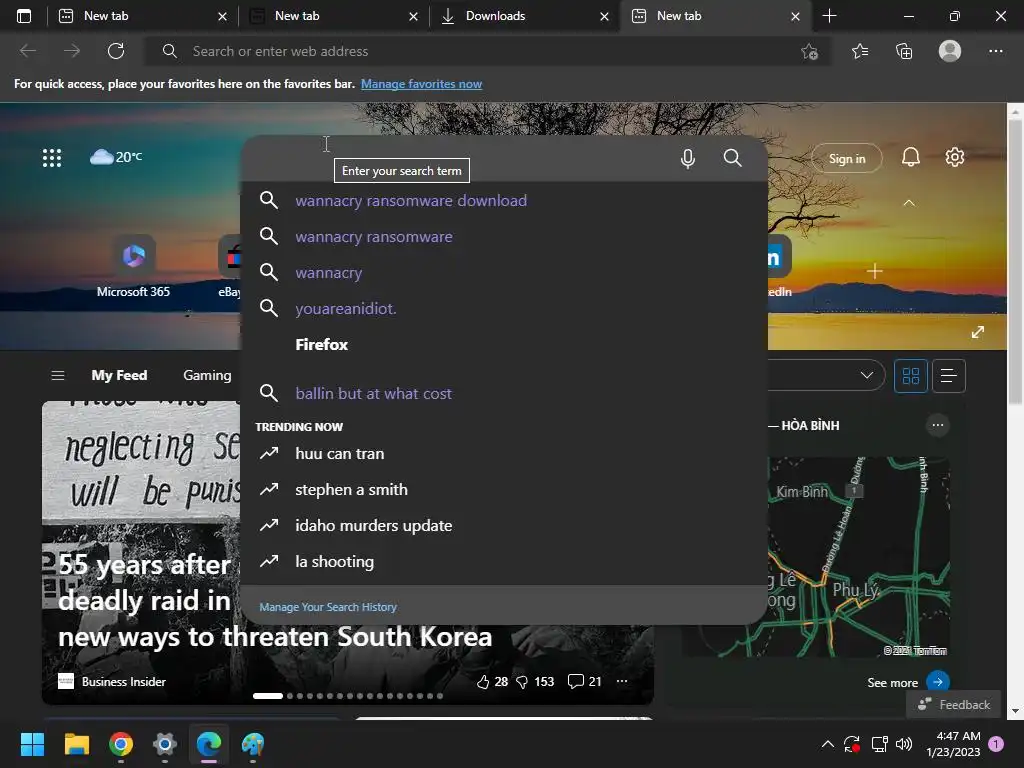Open Paint app from taskbar
The image size is (1024, 768).
[x=253, y=744]
